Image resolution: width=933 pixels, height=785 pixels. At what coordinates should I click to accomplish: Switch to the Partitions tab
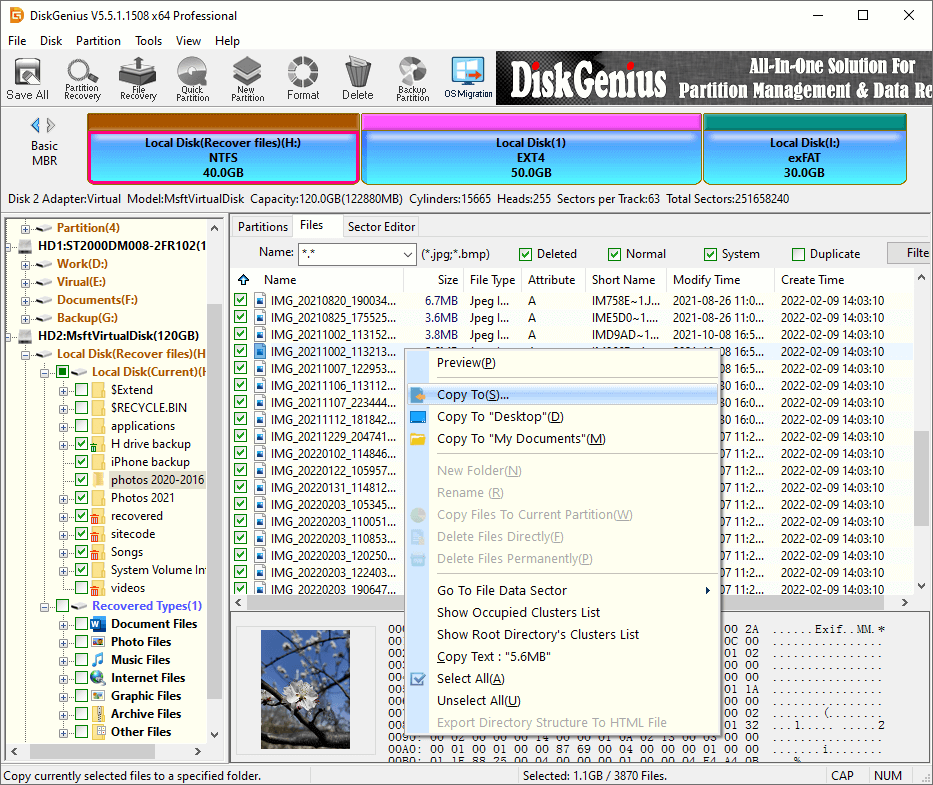262,227
